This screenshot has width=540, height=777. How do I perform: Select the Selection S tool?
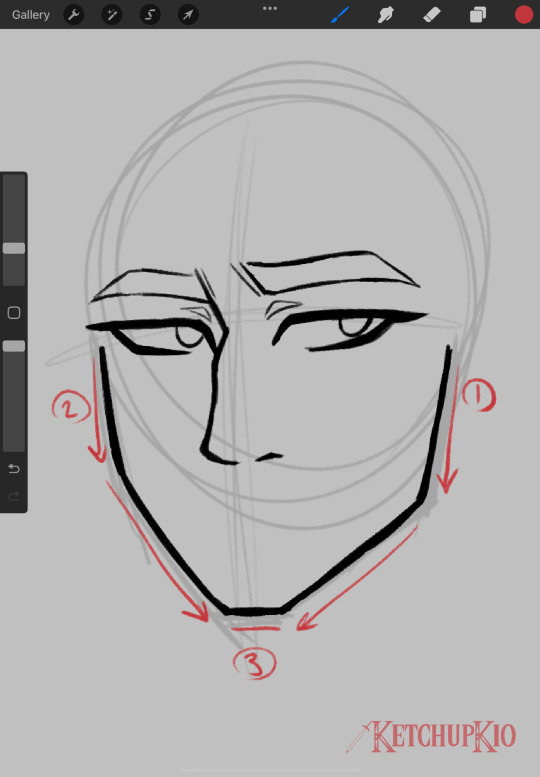tap(150, 15)
